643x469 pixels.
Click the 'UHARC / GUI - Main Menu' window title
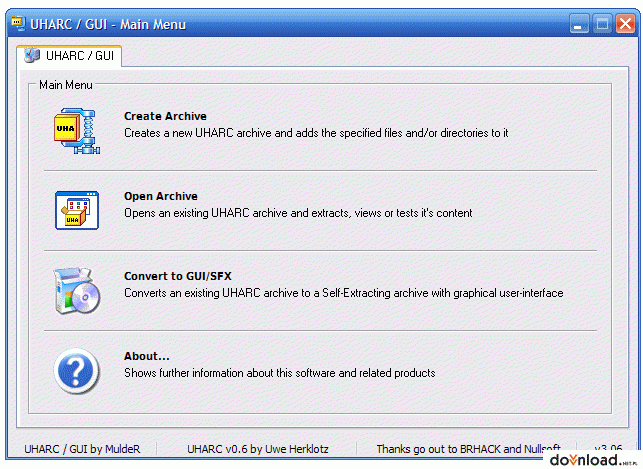(108, 24)
